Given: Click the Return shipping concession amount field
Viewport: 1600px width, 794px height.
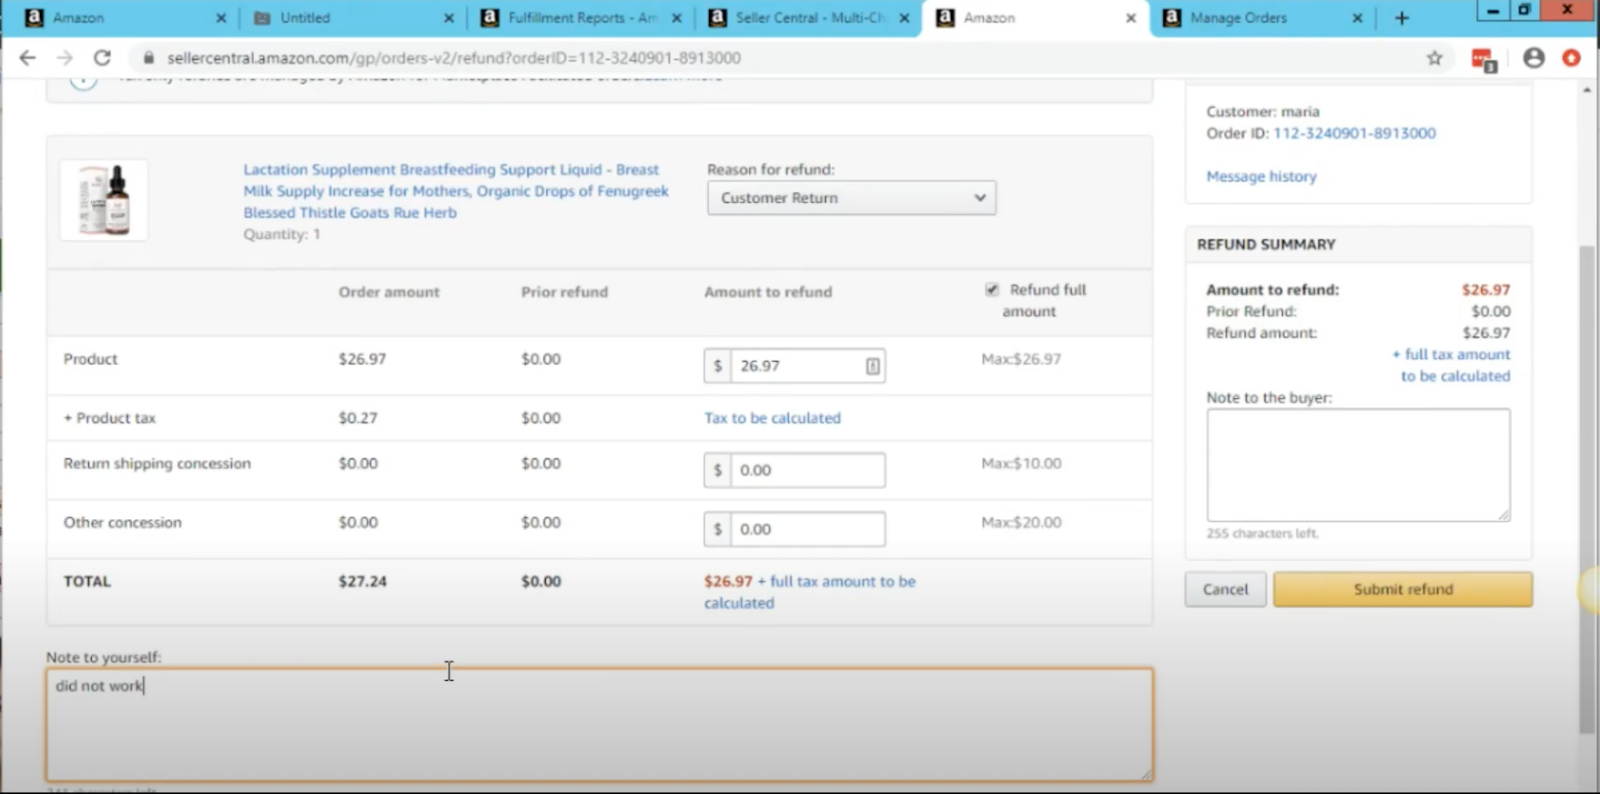Looking at the screenshot, I should click(x=808, y=470).
